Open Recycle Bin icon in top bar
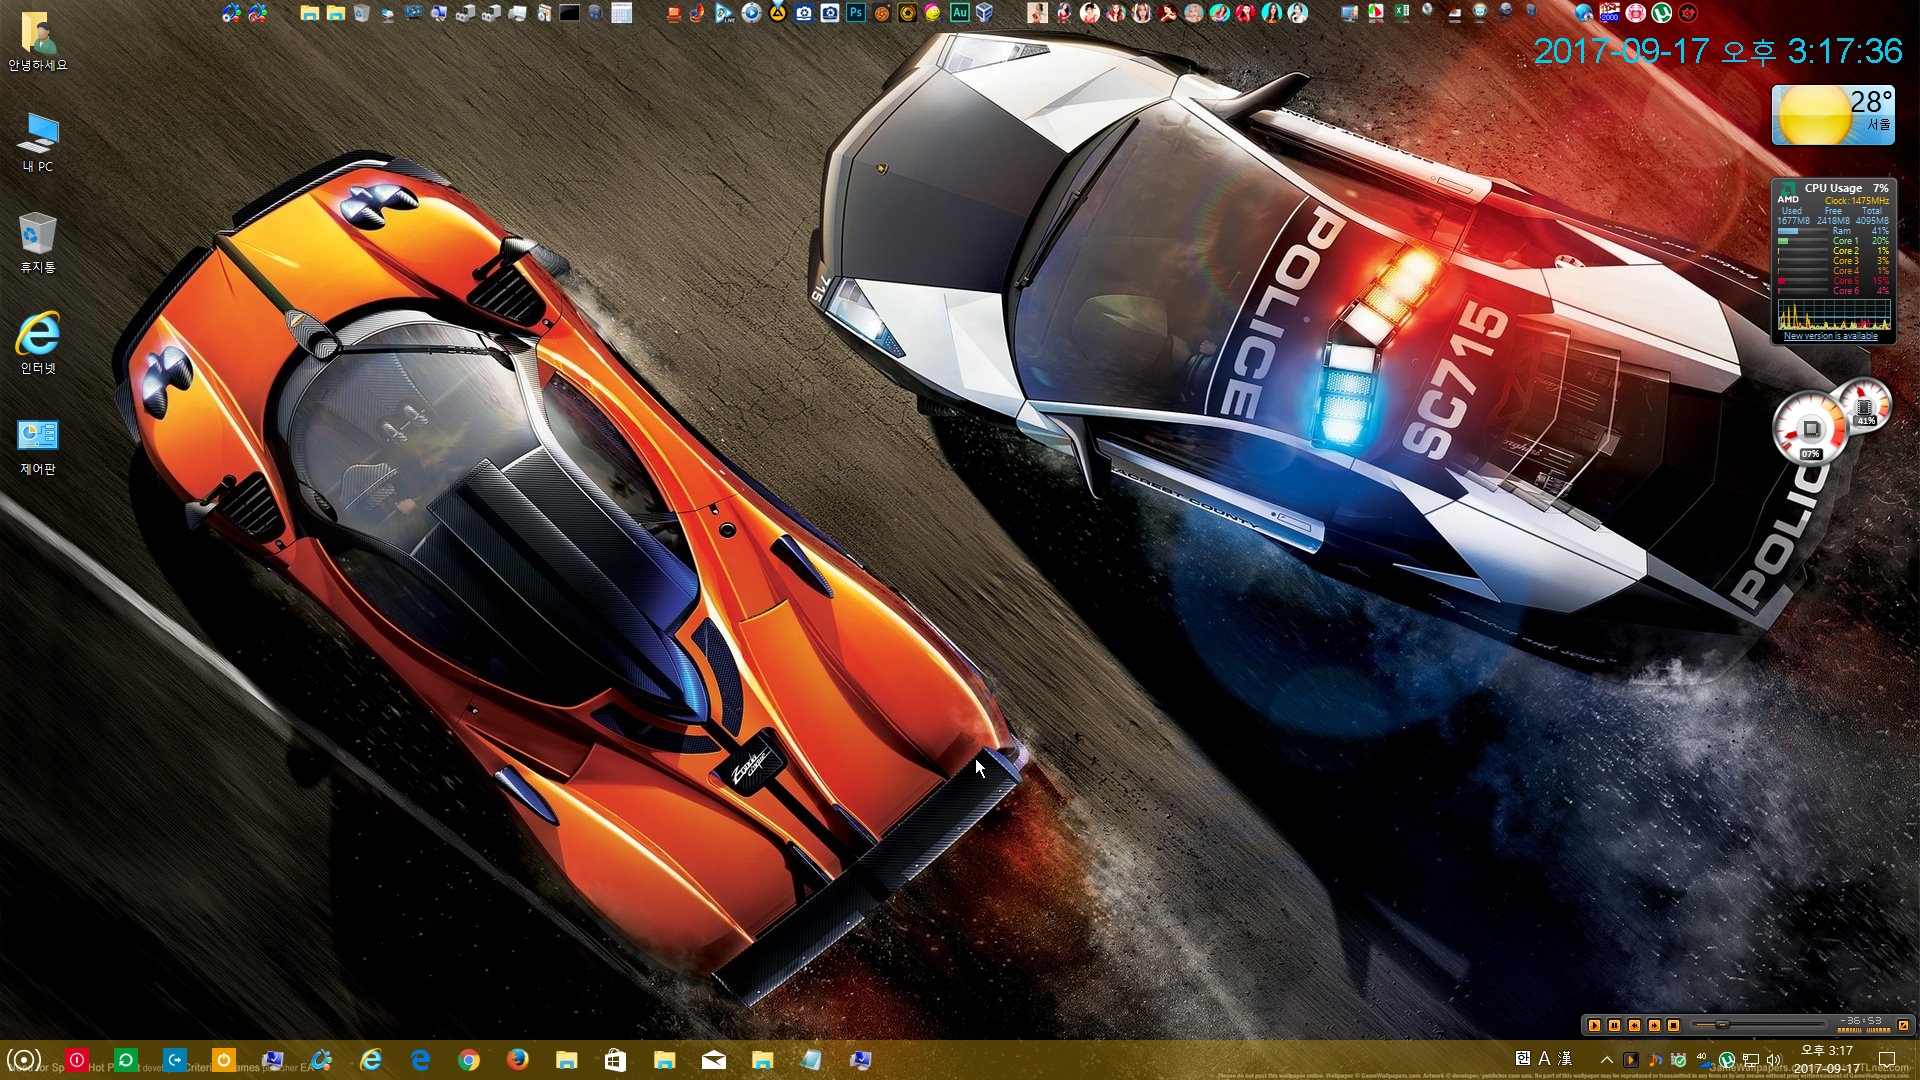The height and width of the screenshot is (1080, 1920). 362,13
